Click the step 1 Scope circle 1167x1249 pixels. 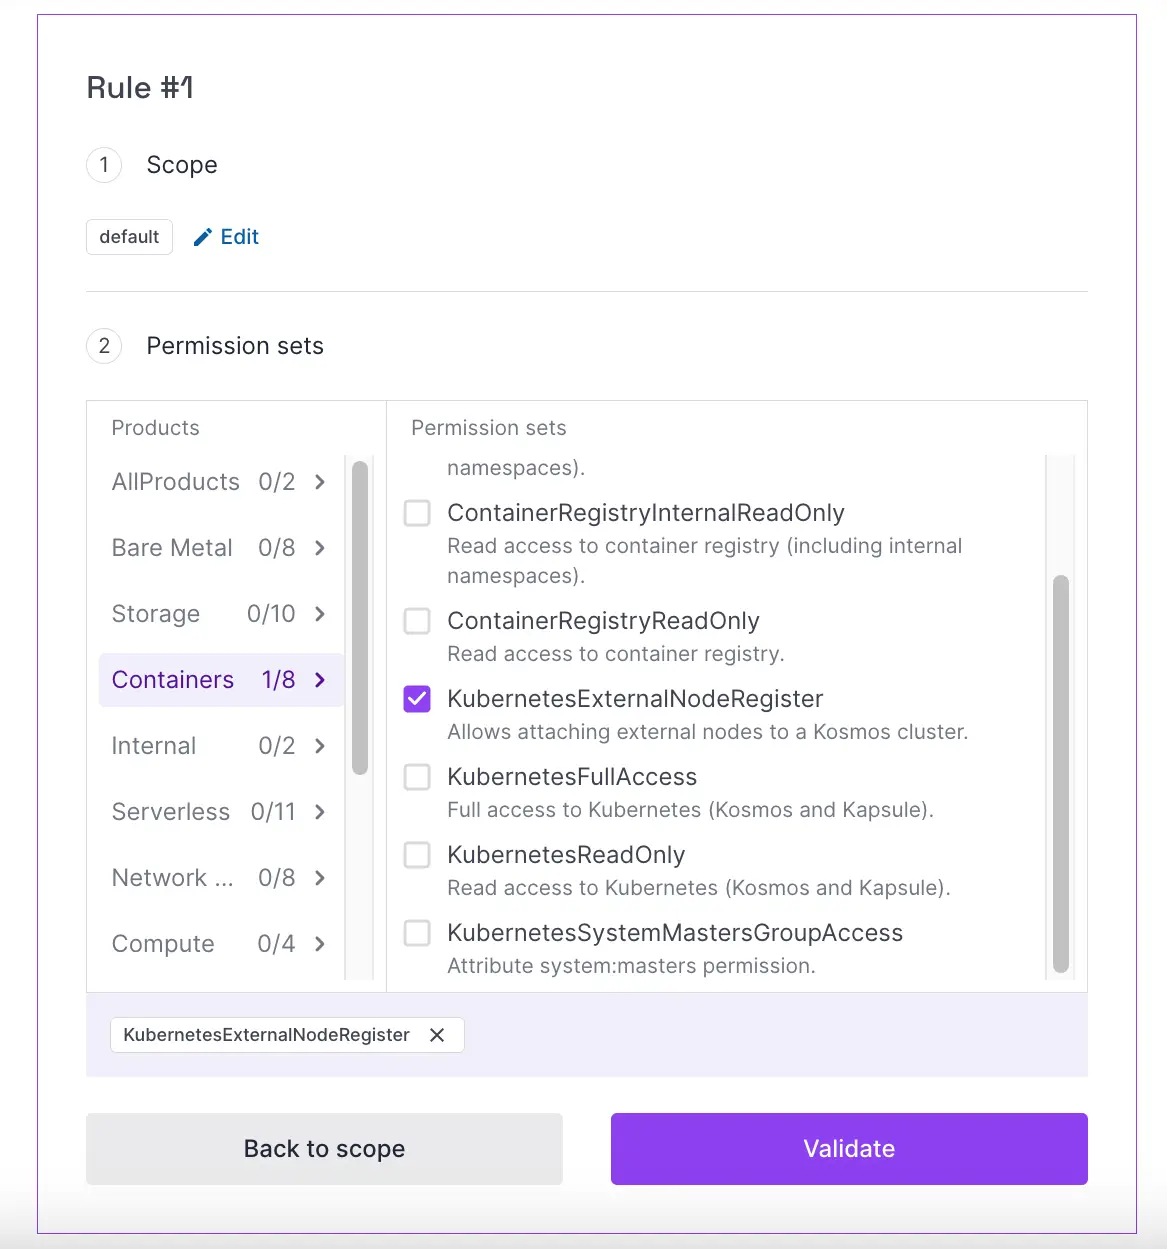pyautogui.click(x=104, y=165)
